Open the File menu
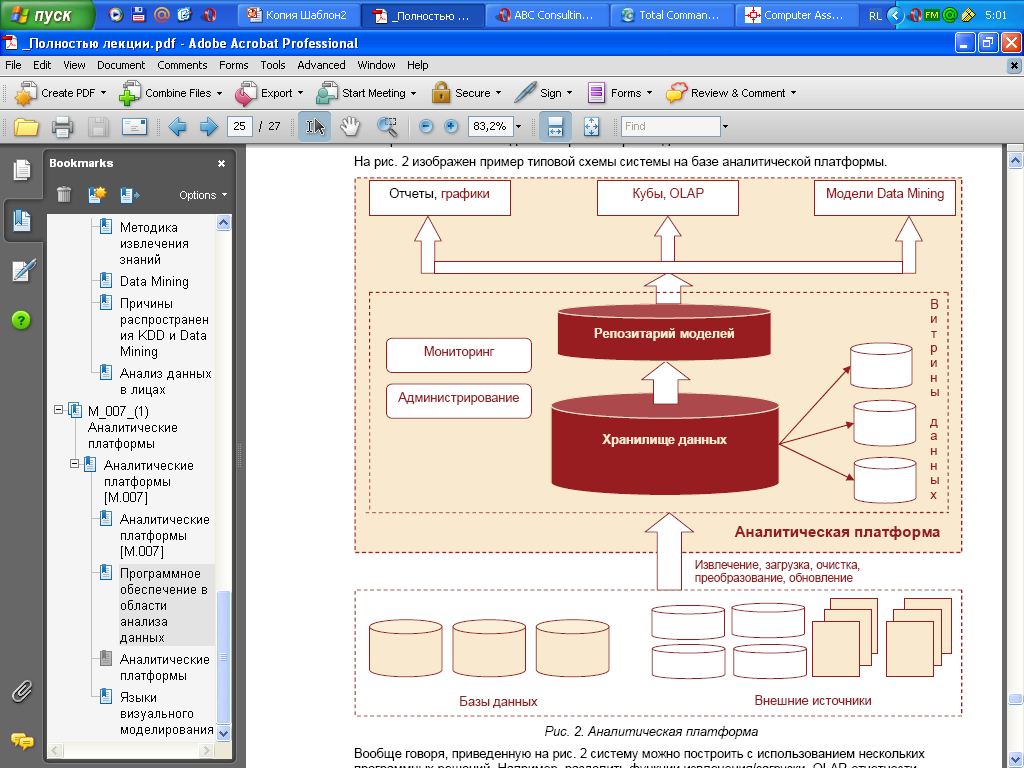Screen dimensions: 1024x768 pos(13,65)
